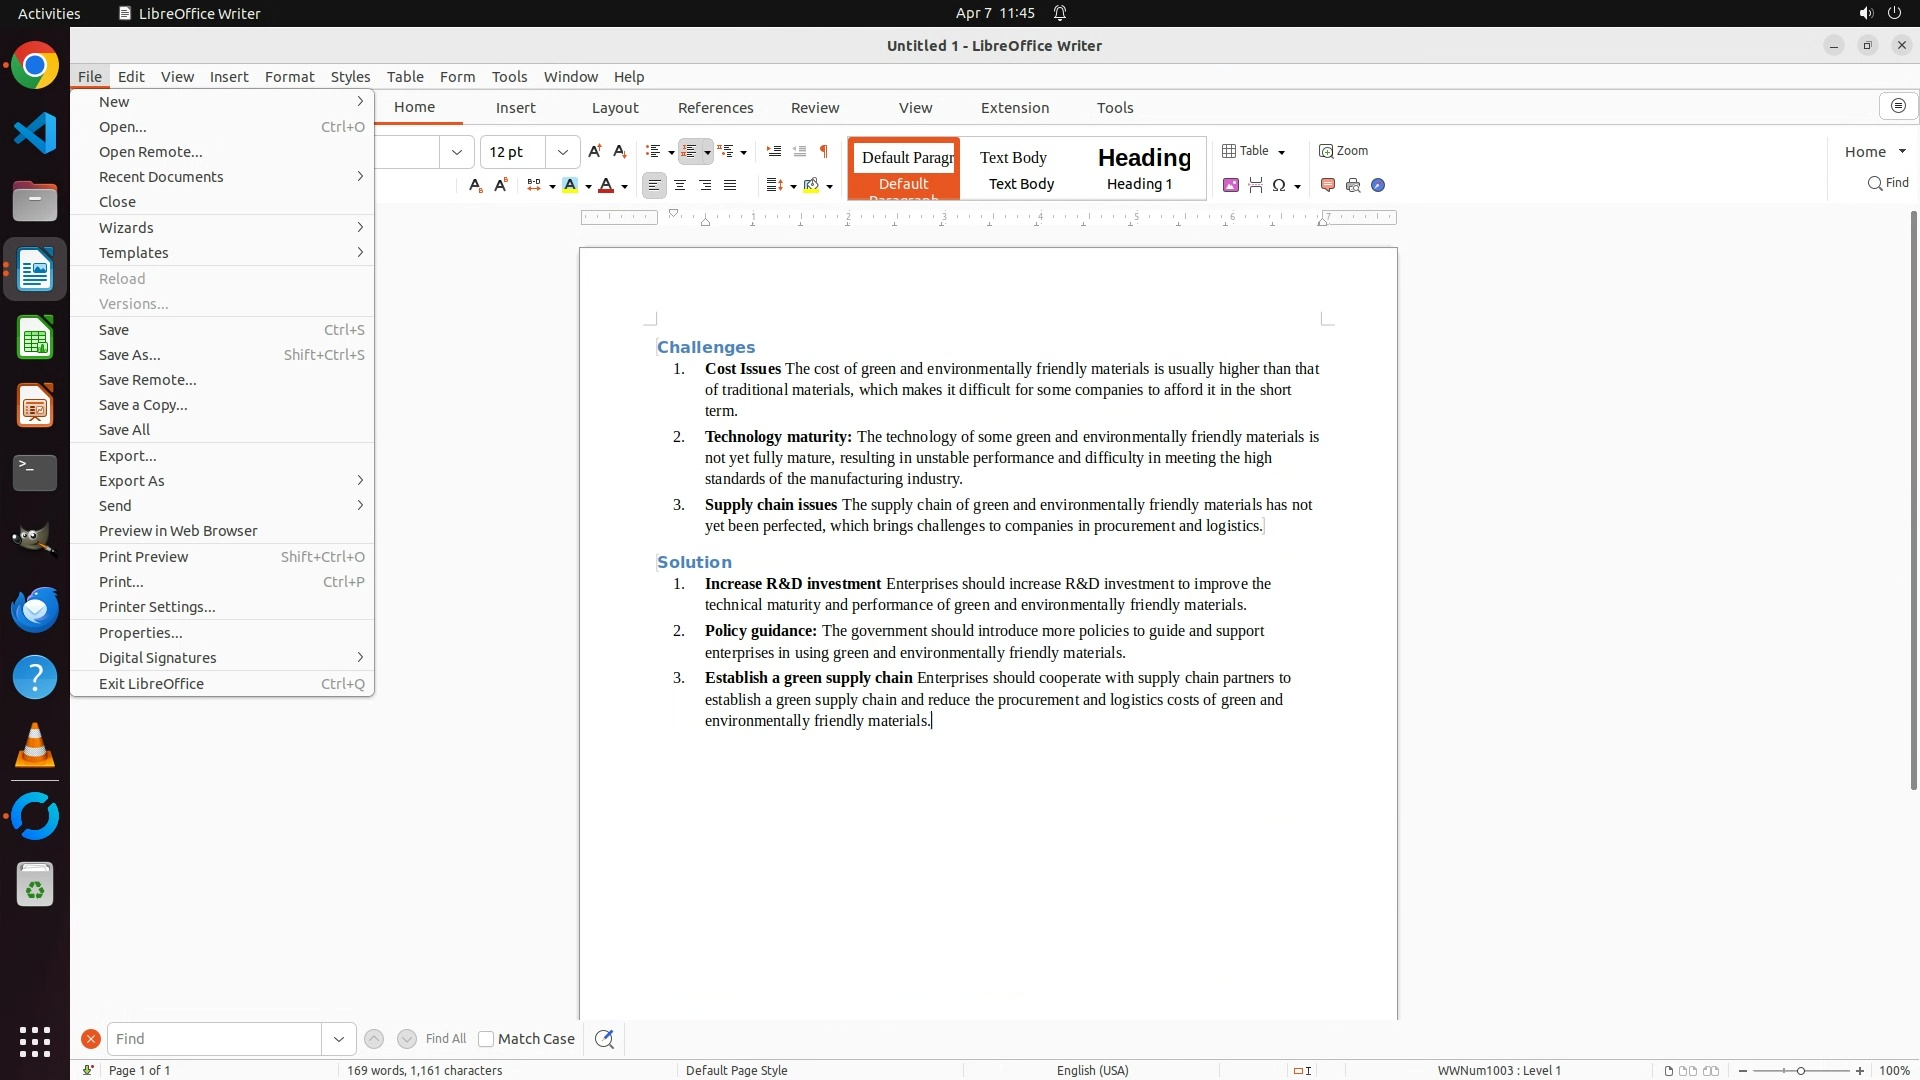Switch to the References tab
1920x1080 pixels.
715,108
